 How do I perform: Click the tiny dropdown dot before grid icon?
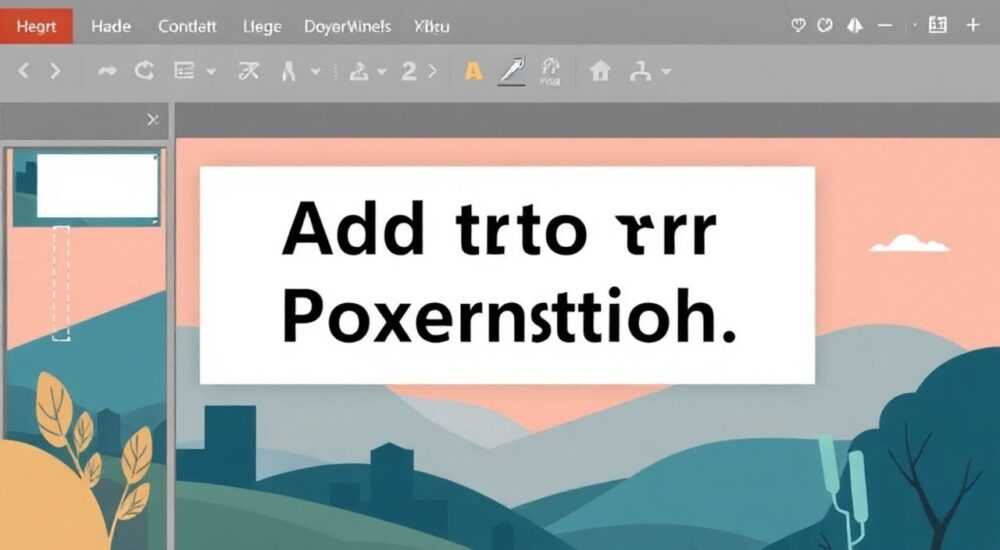click(x=915, y=26)
